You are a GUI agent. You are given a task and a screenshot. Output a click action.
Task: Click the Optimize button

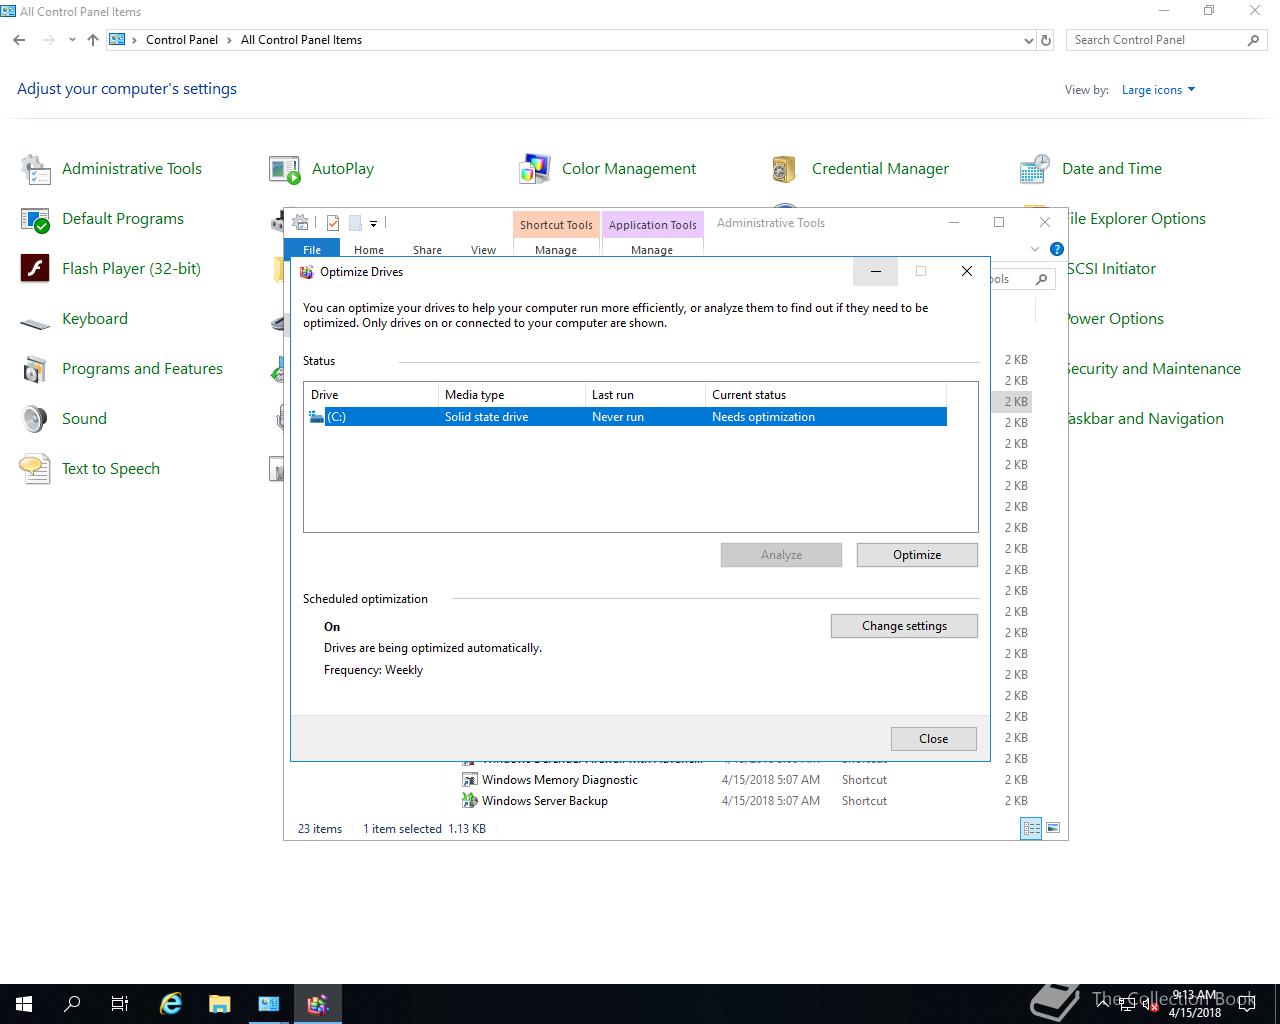point(917,555)
